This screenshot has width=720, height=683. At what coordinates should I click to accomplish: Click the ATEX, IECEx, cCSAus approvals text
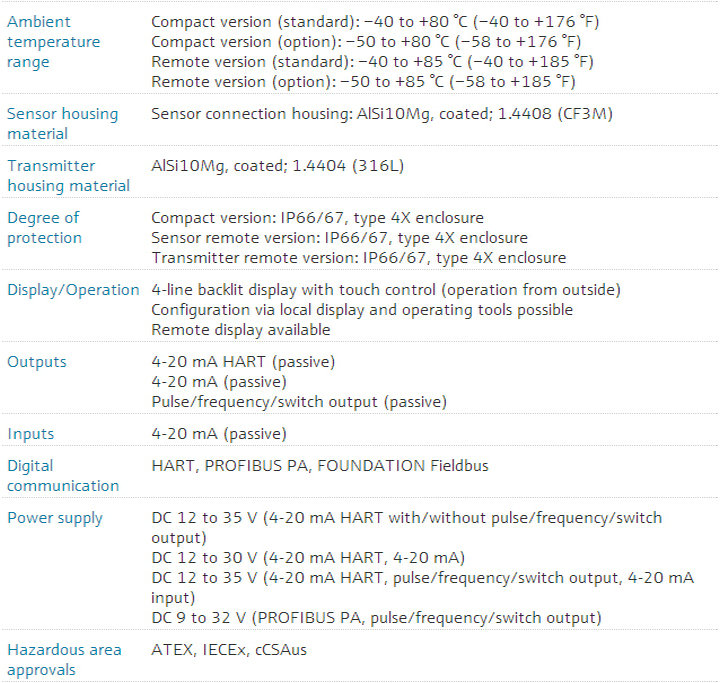point(229,649)
